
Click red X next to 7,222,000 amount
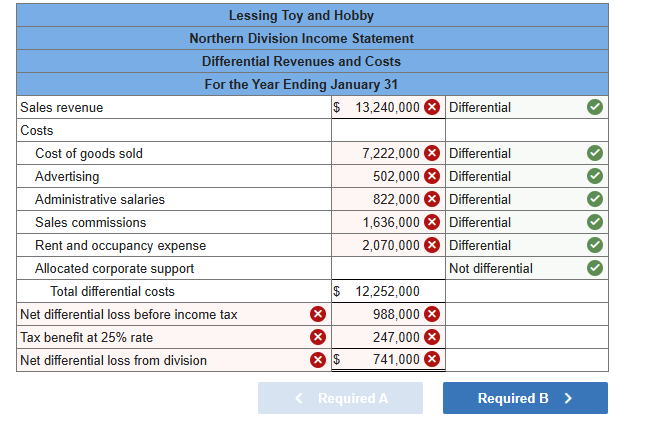click(432, 154)
